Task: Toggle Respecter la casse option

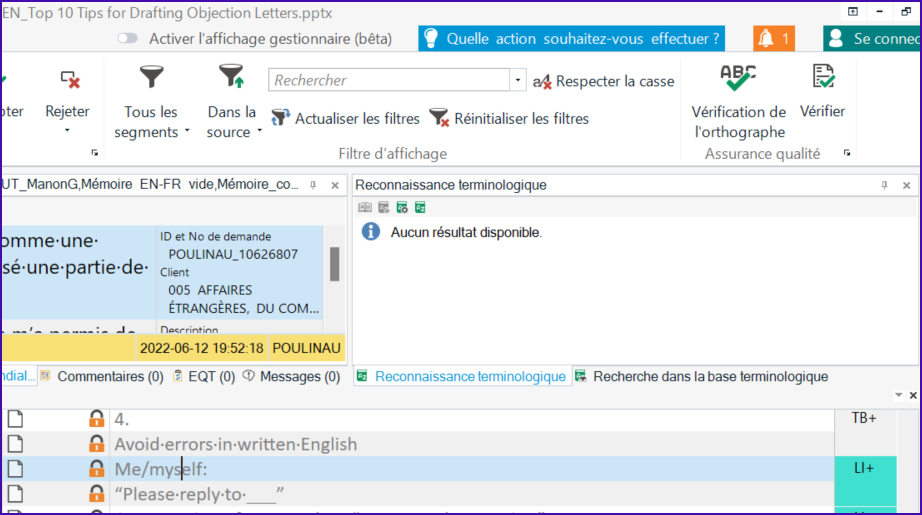Action: tap(603, 81)
